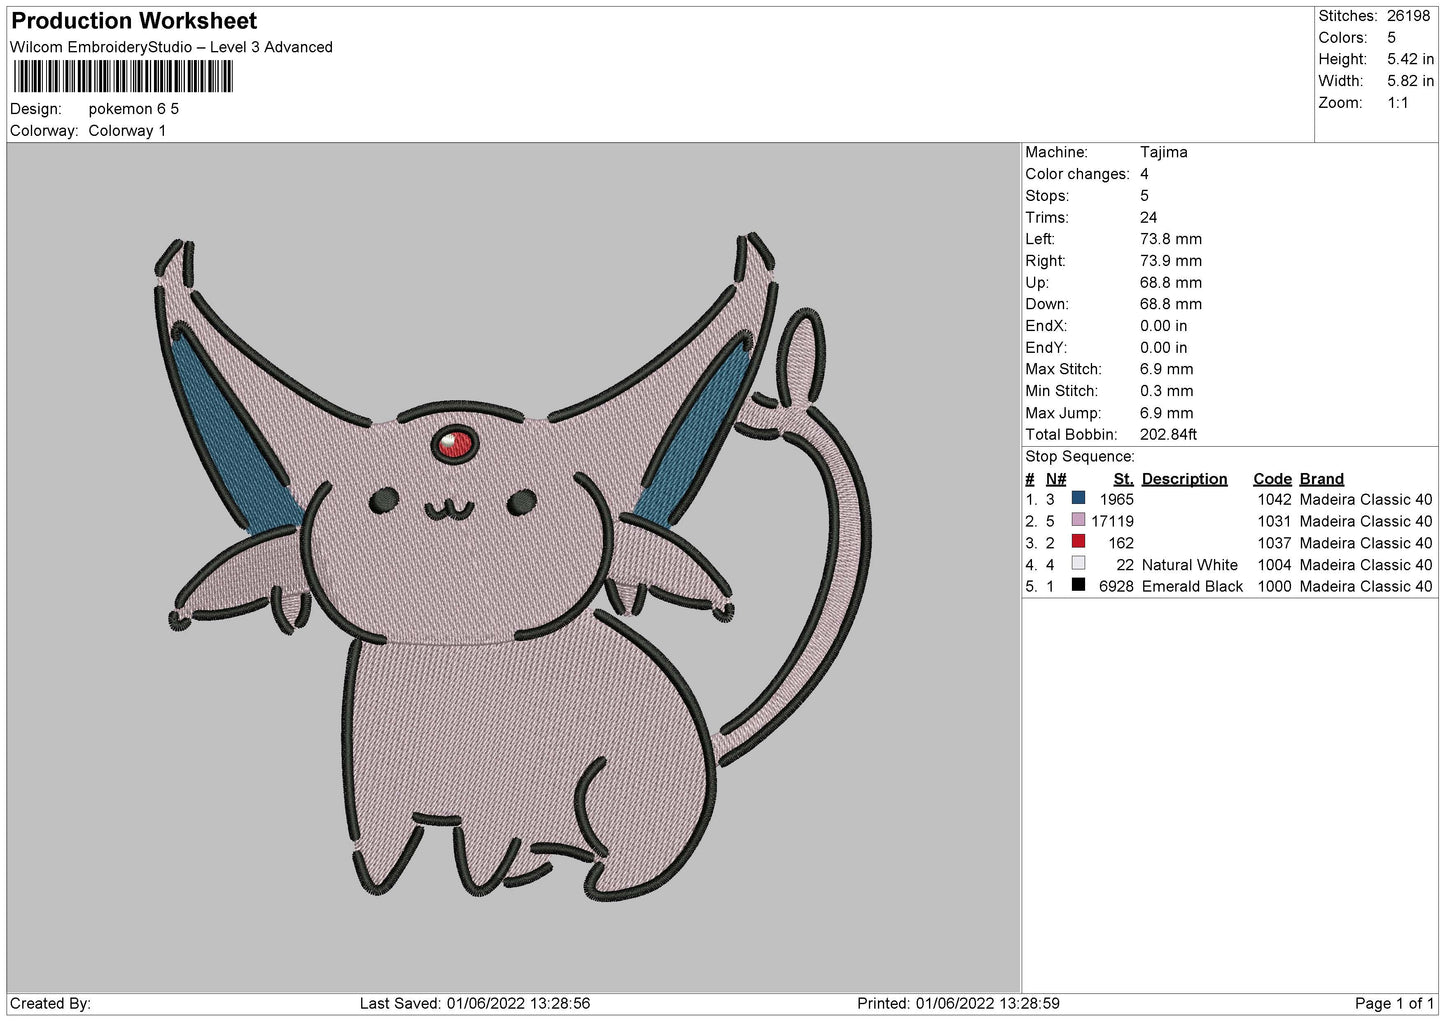Click the Colors value 5
Image resolution: width=1445 pixels, height=1021 pixels.
(x=1391, y=38)
